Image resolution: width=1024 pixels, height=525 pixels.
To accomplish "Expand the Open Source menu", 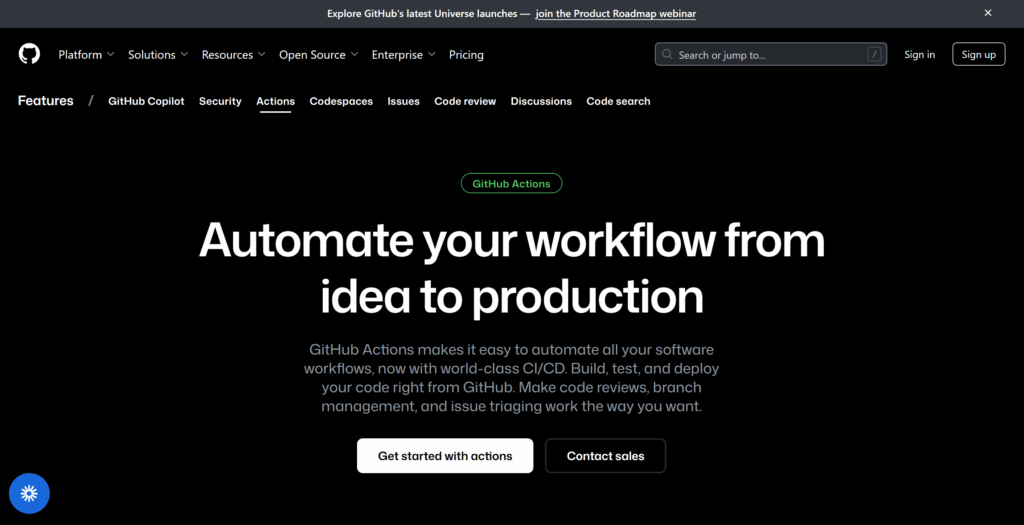I will [319, 55].
